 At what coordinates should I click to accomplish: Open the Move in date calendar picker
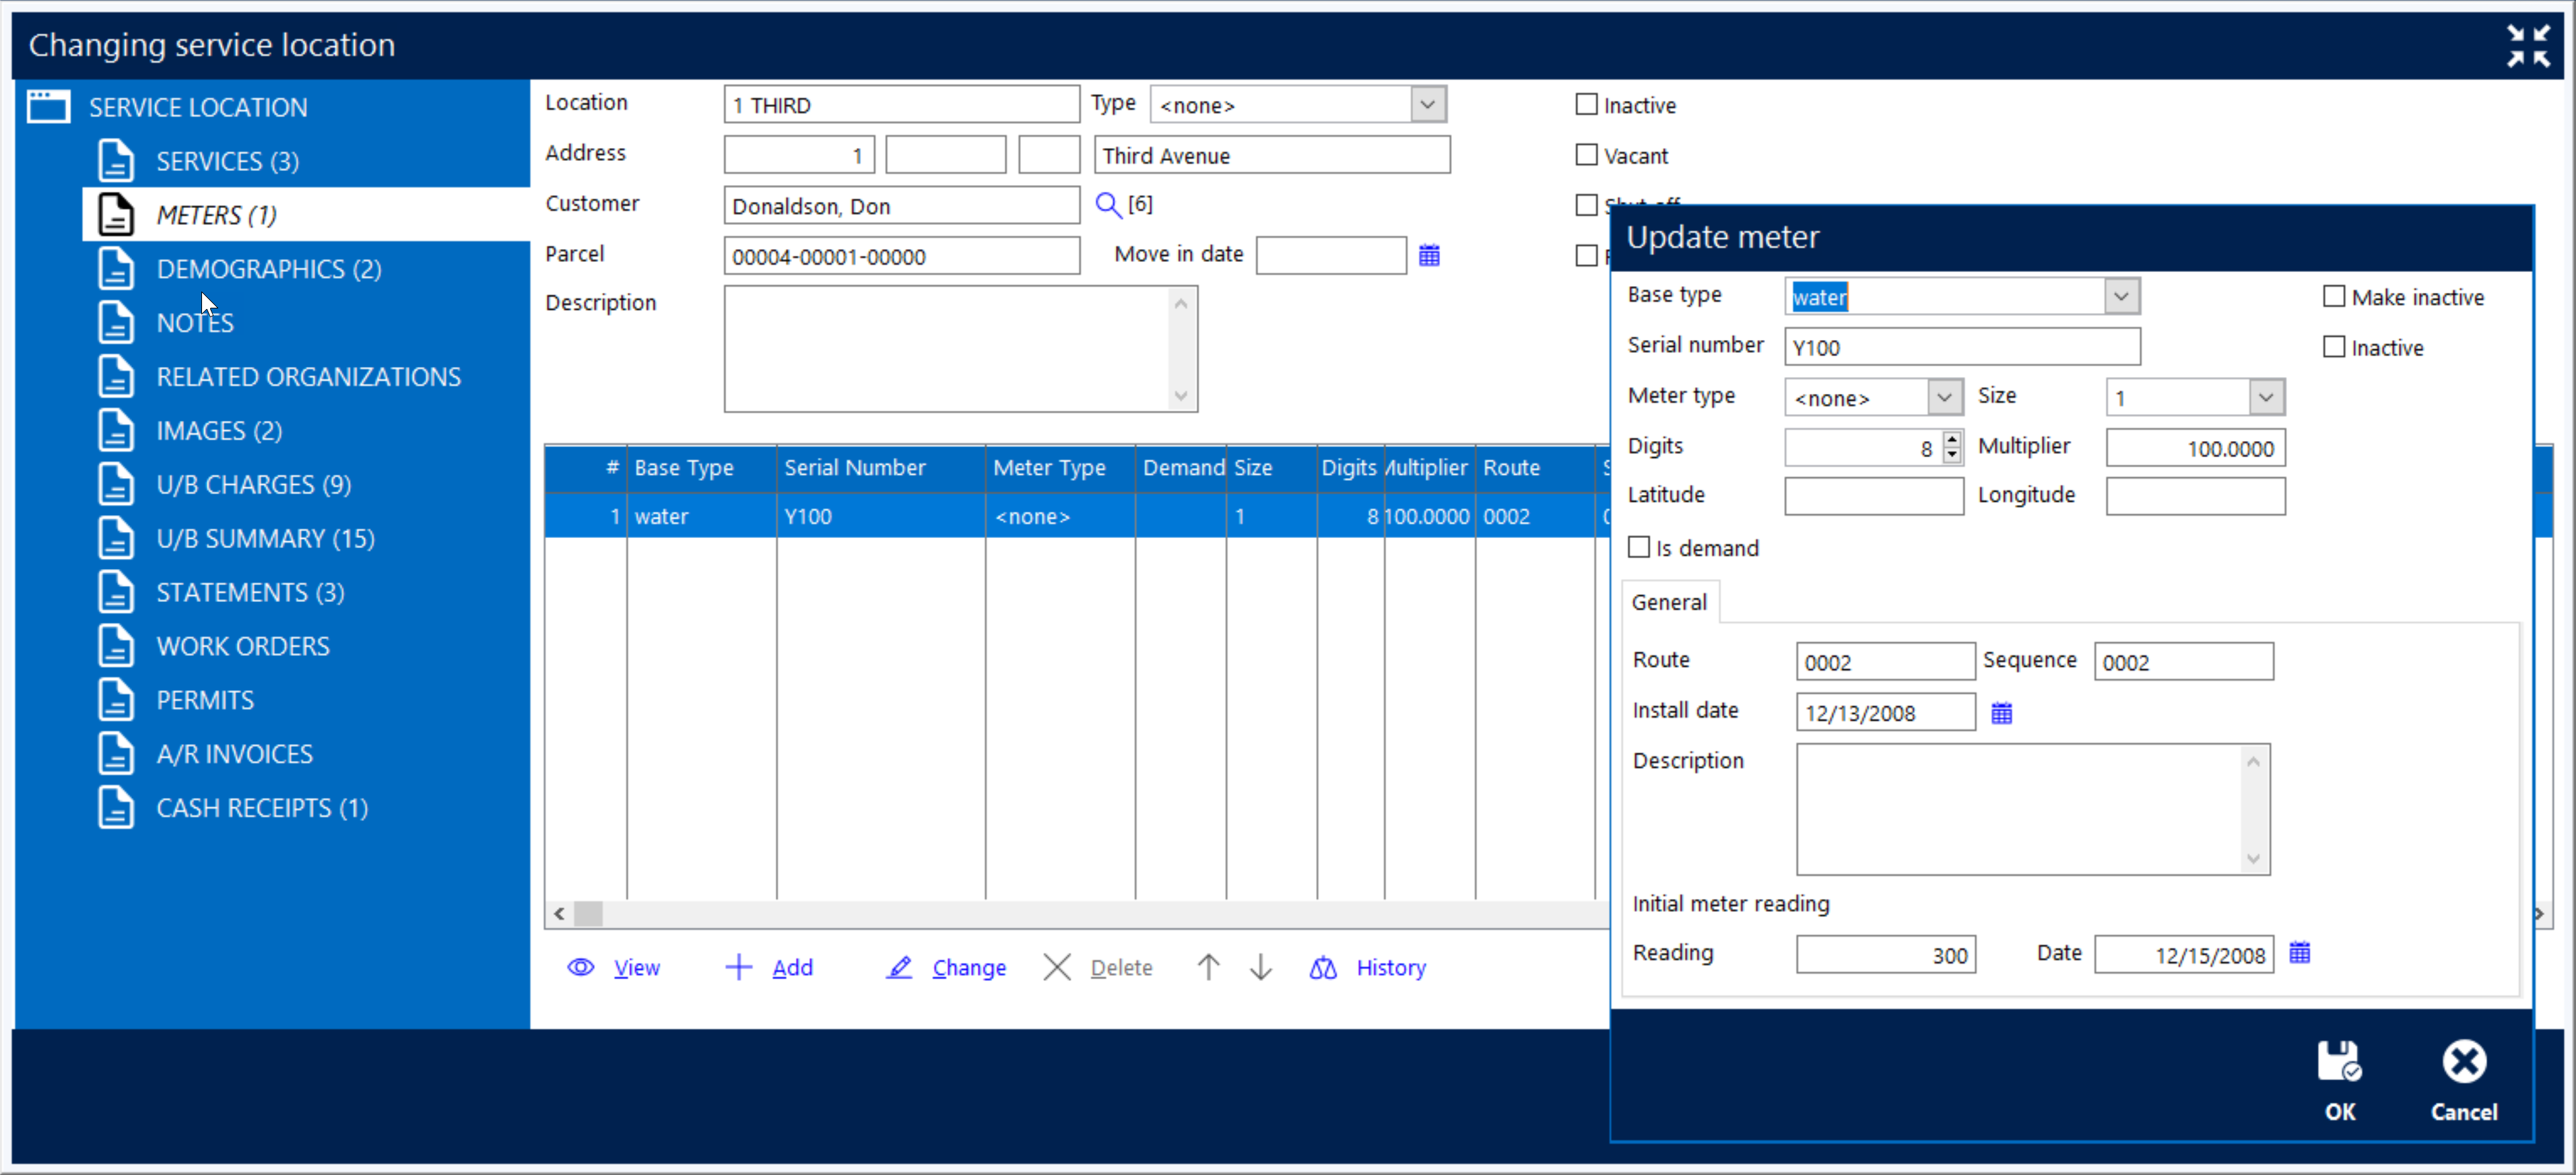[x=1429, y=255]
